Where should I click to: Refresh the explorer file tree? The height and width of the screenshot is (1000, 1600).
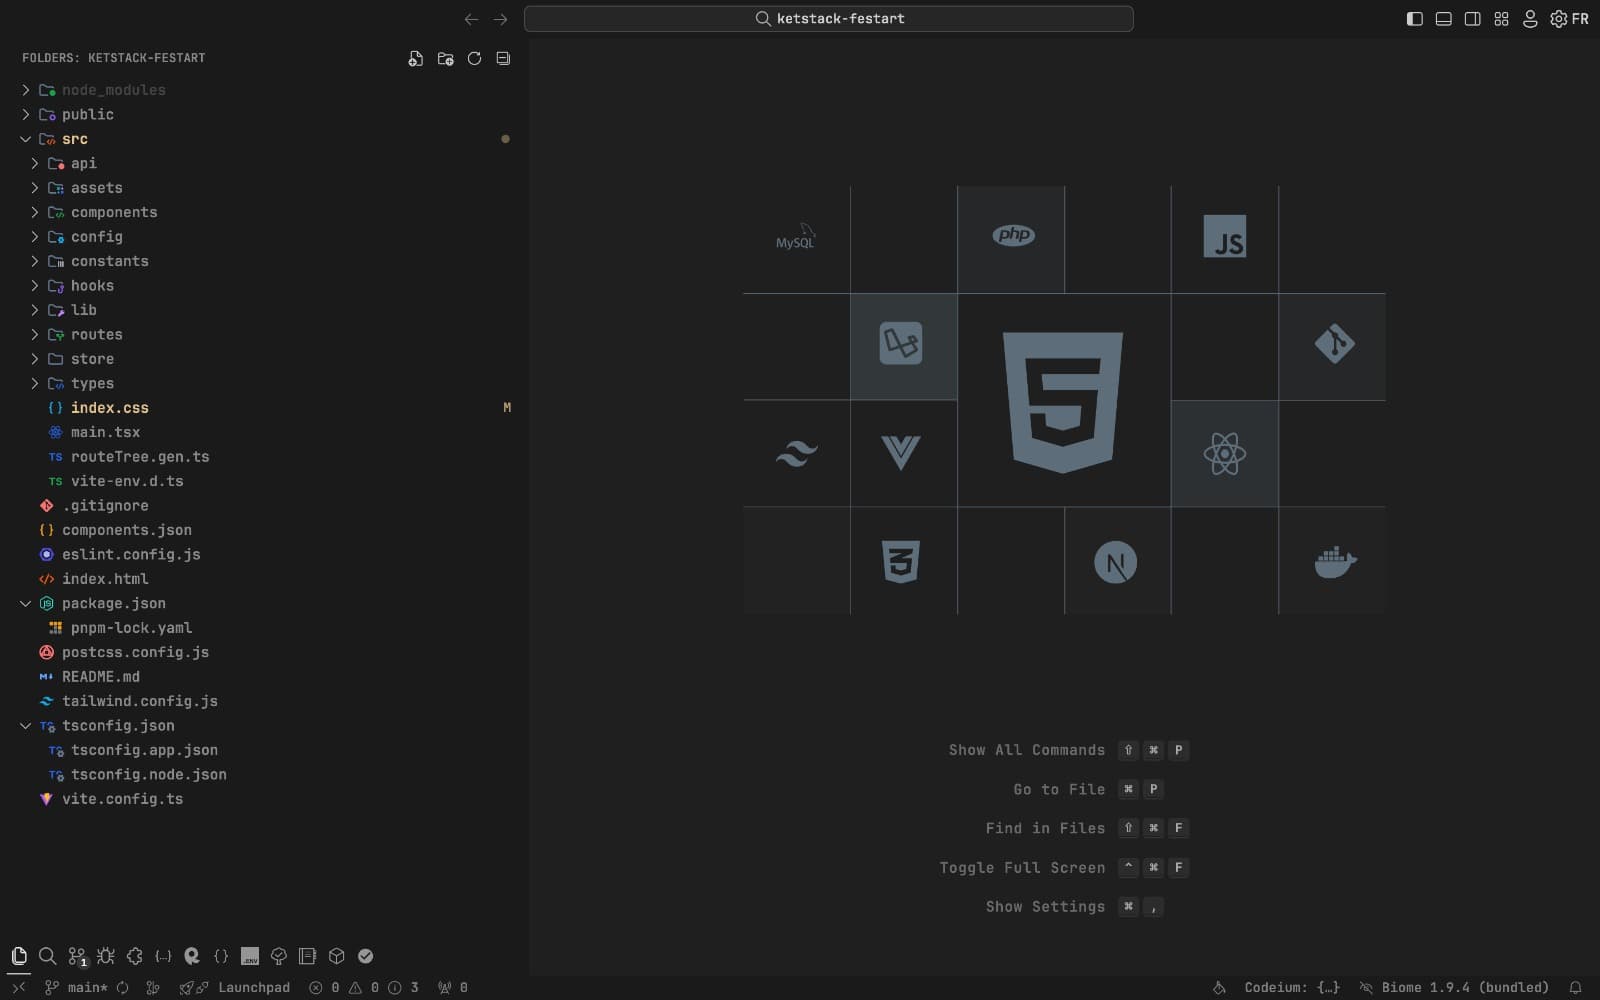click(474, 58)
